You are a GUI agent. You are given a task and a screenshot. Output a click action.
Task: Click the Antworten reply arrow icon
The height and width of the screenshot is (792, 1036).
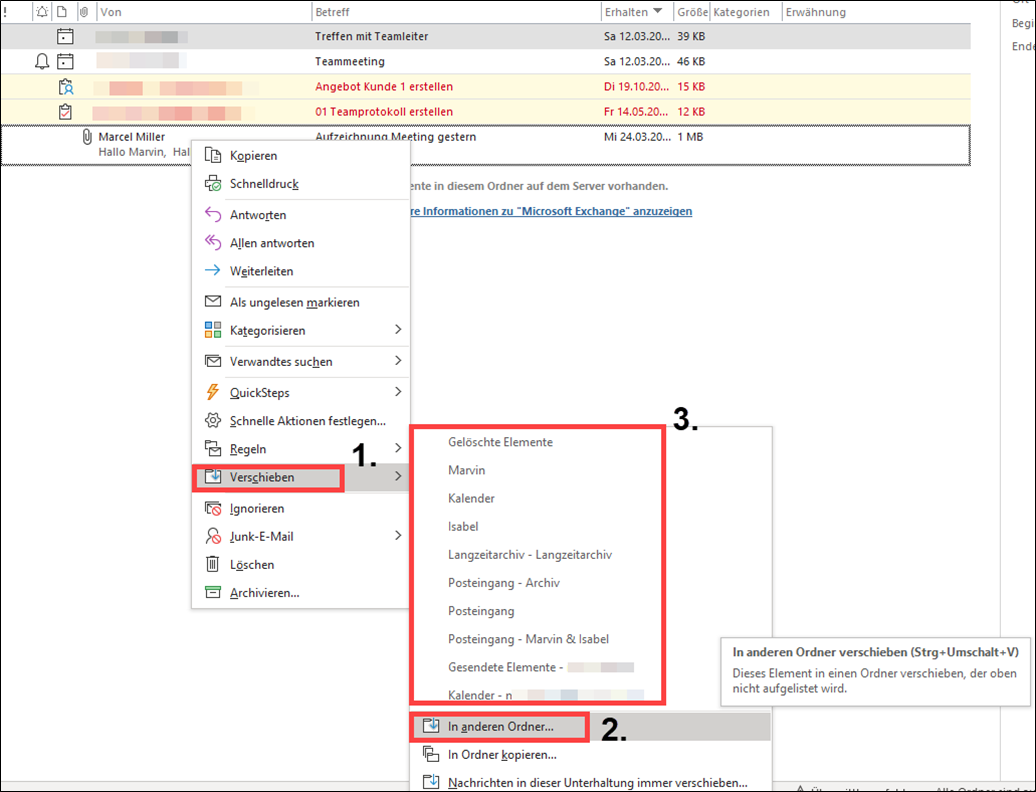point(213,215)
